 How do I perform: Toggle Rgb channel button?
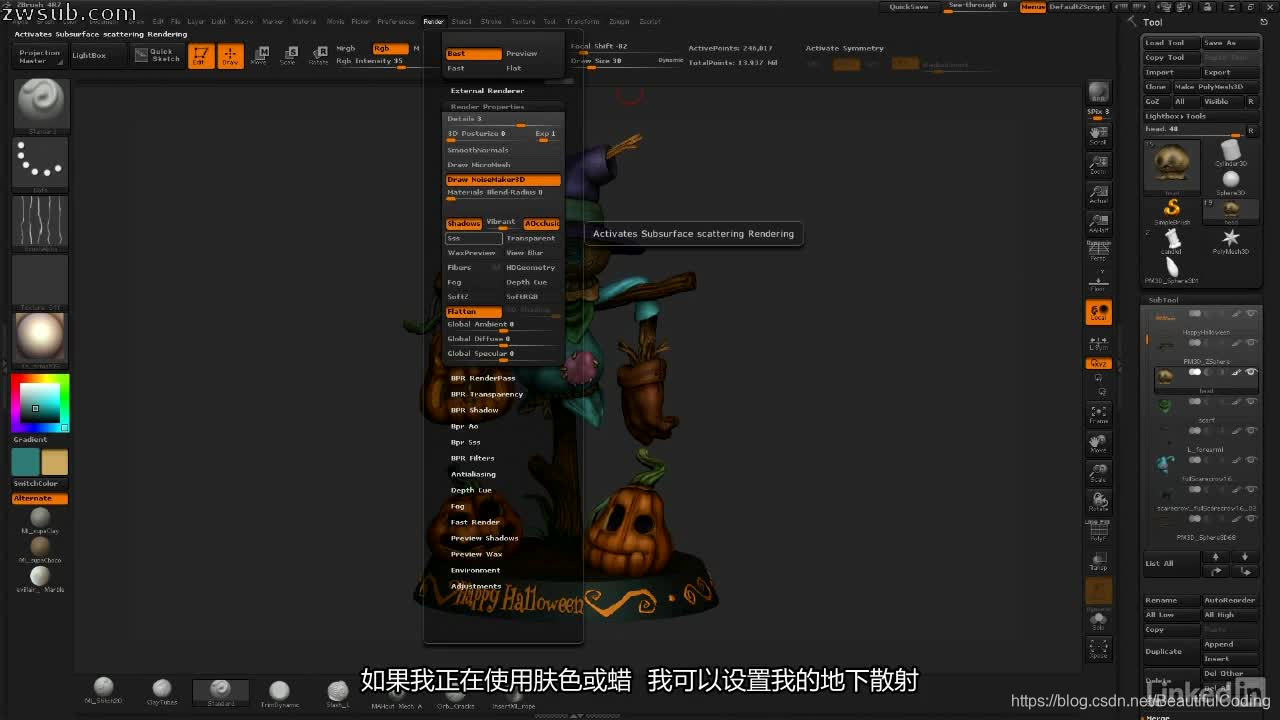coord(390,48)
